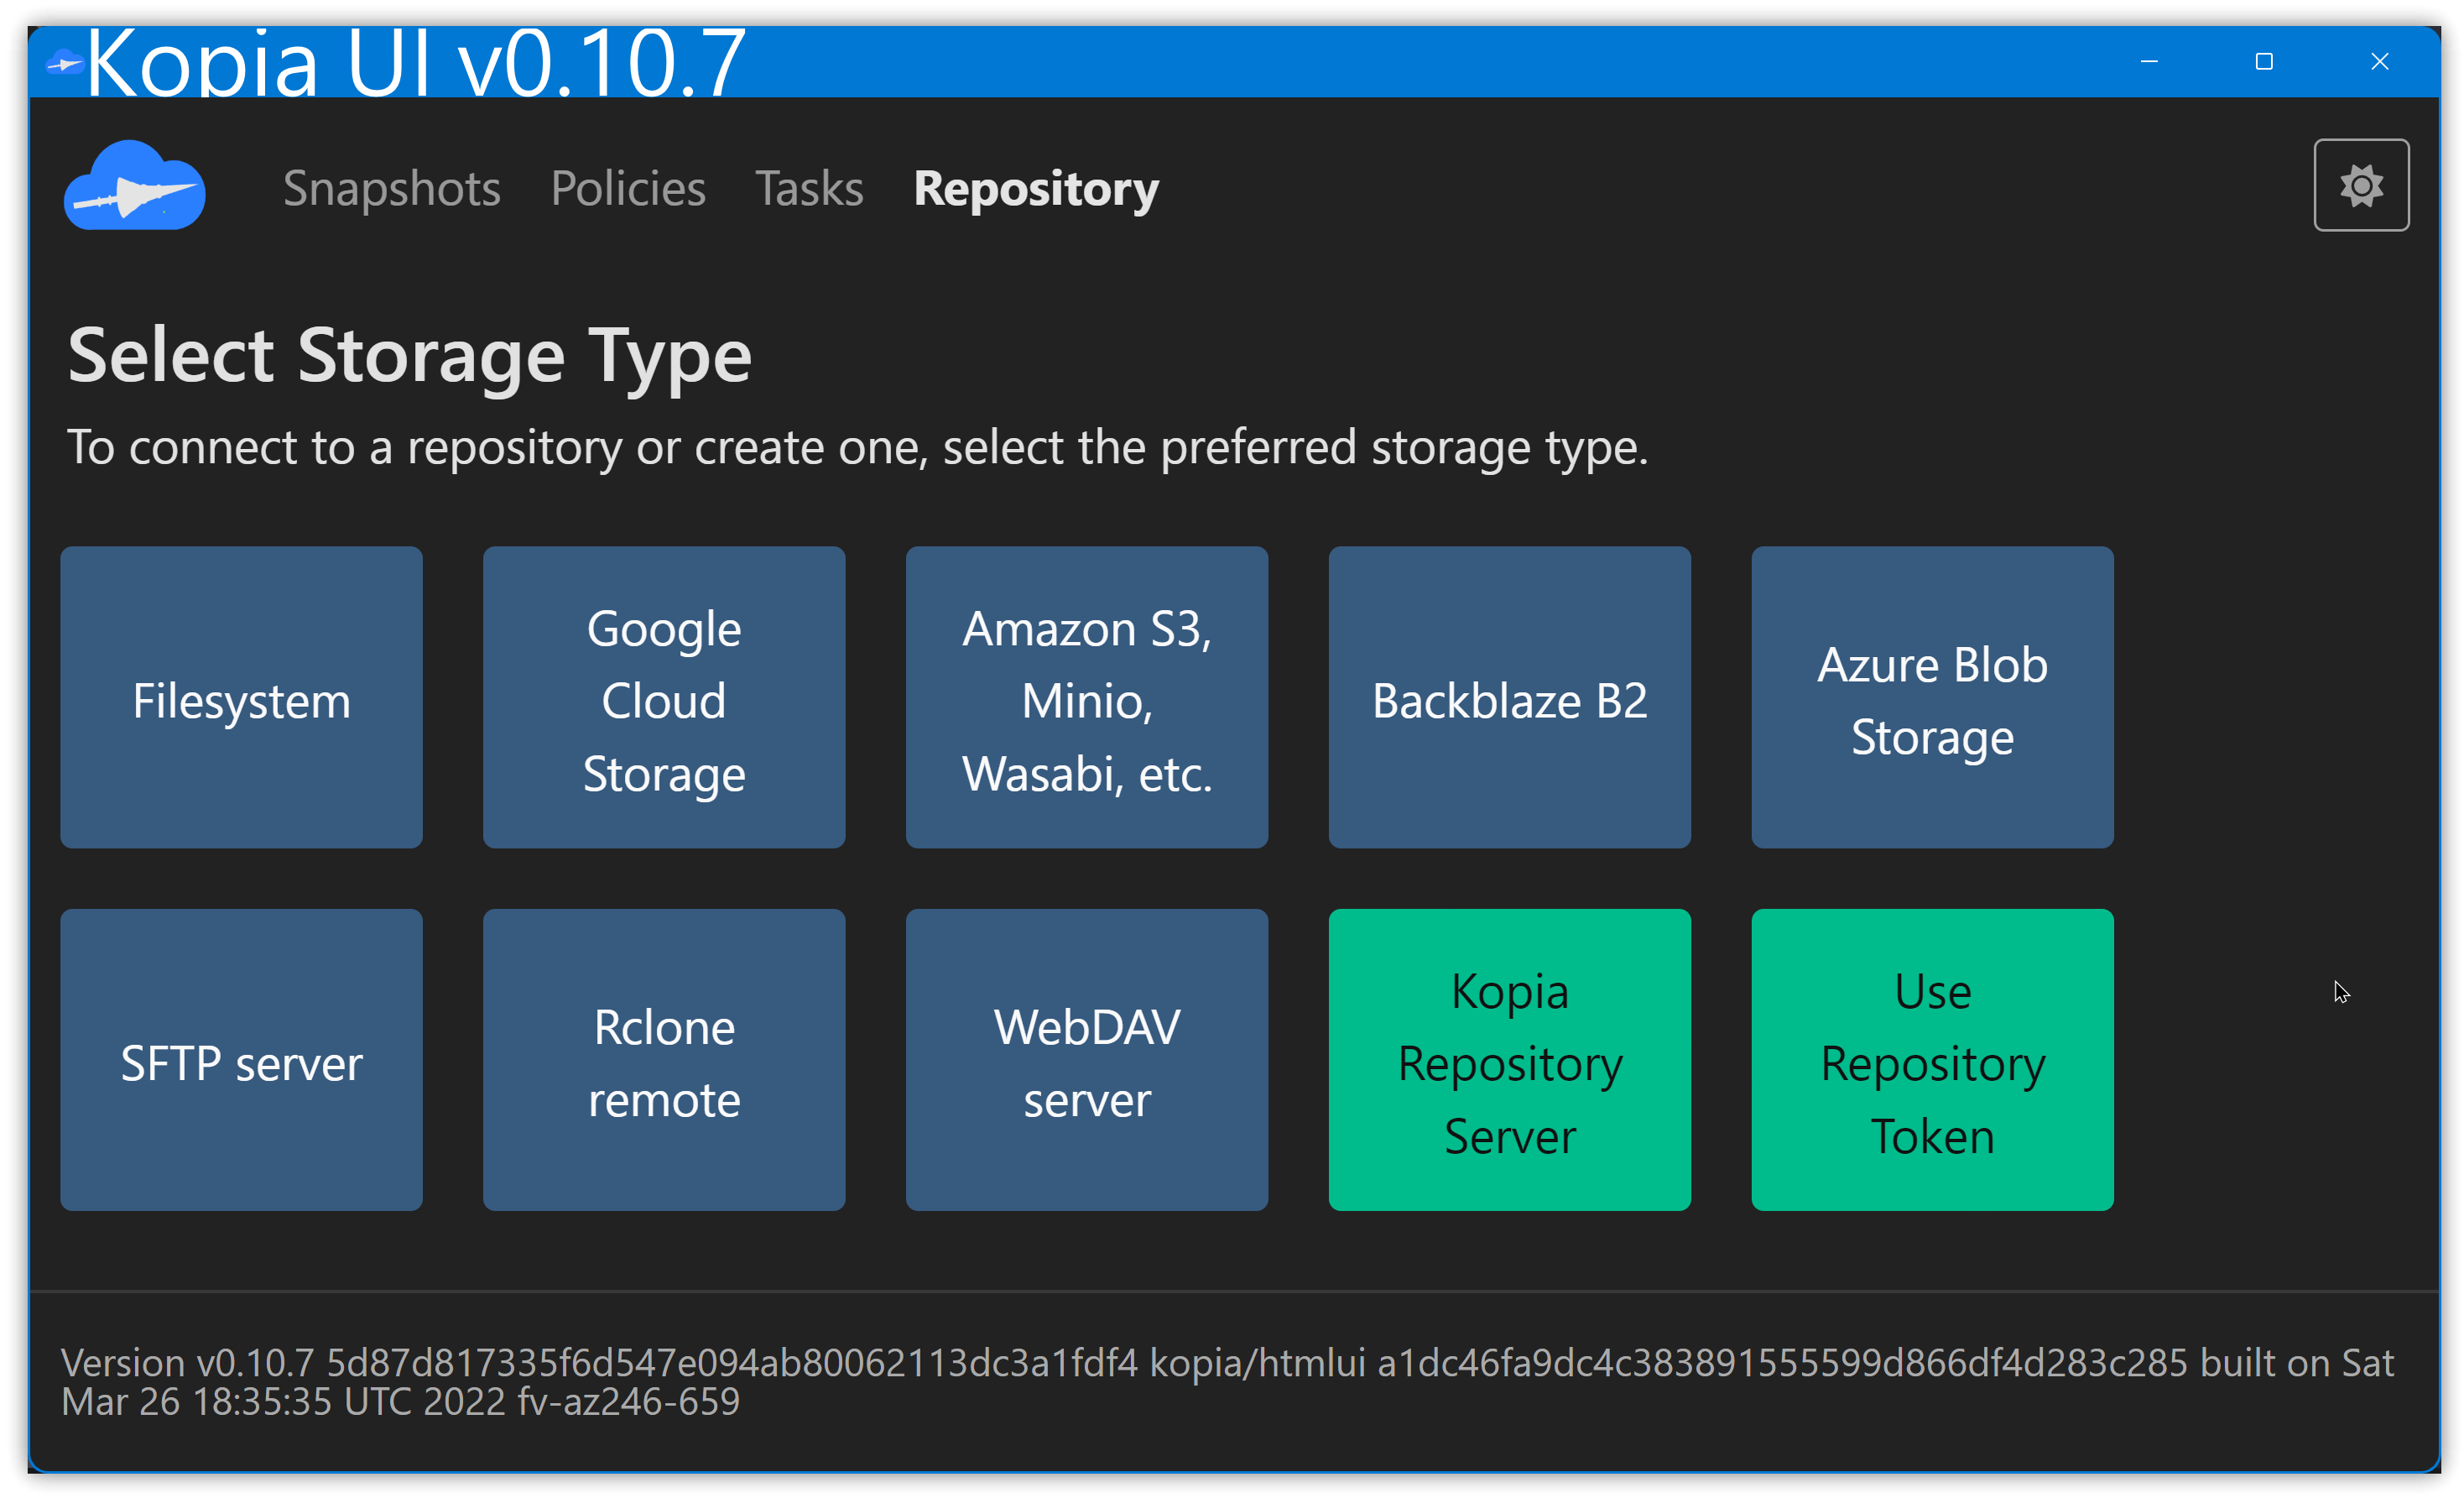Choose Rclone remote storage
This screenshot has height=1498, width=2464.
pos(664,1060)
